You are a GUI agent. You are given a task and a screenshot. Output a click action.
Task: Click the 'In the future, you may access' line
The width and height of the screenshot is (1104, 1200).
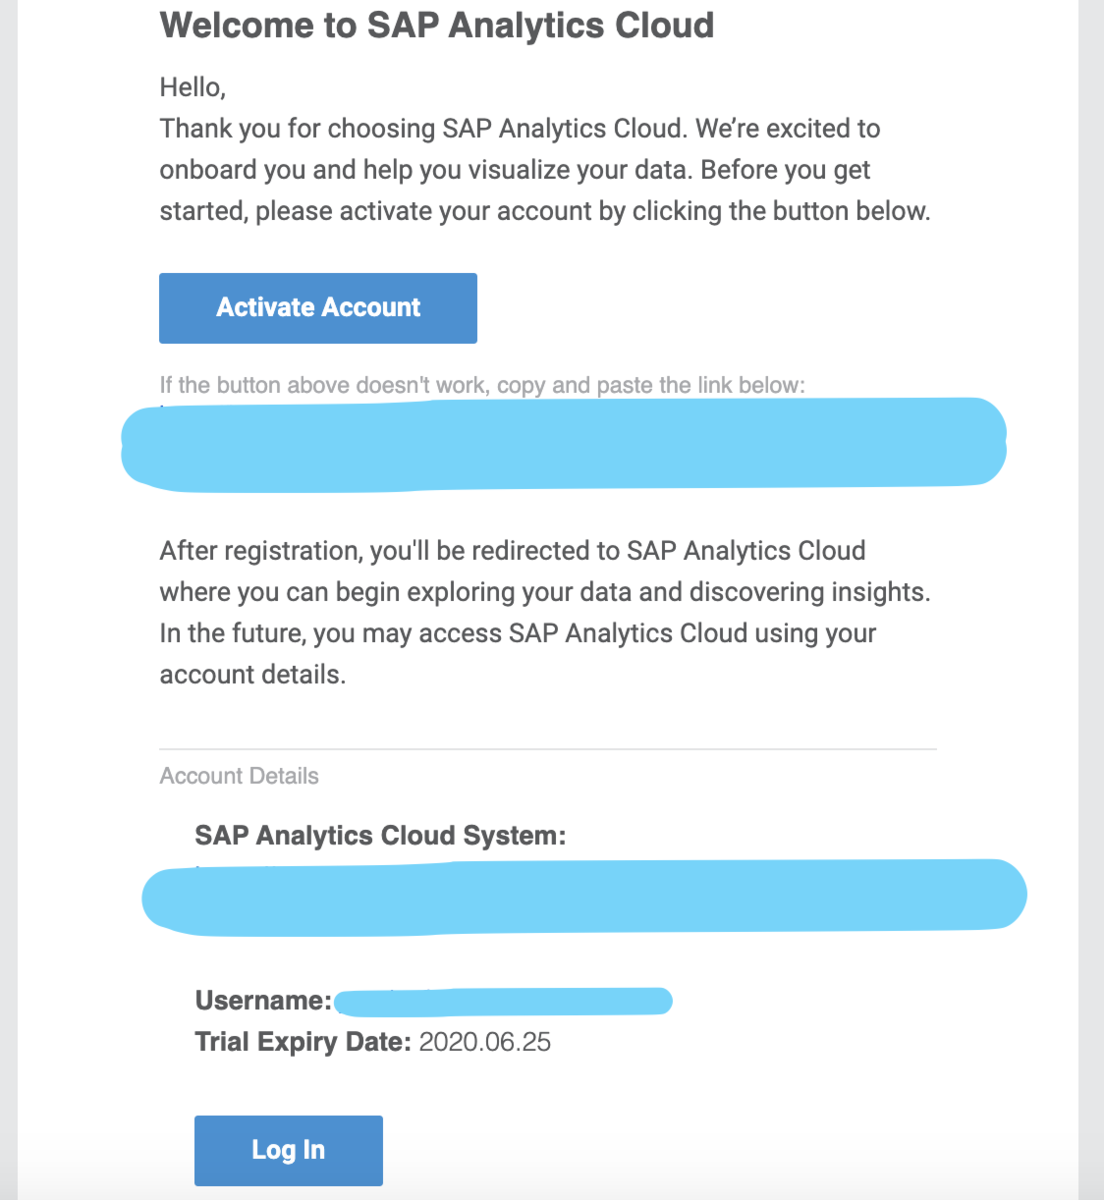518,634
